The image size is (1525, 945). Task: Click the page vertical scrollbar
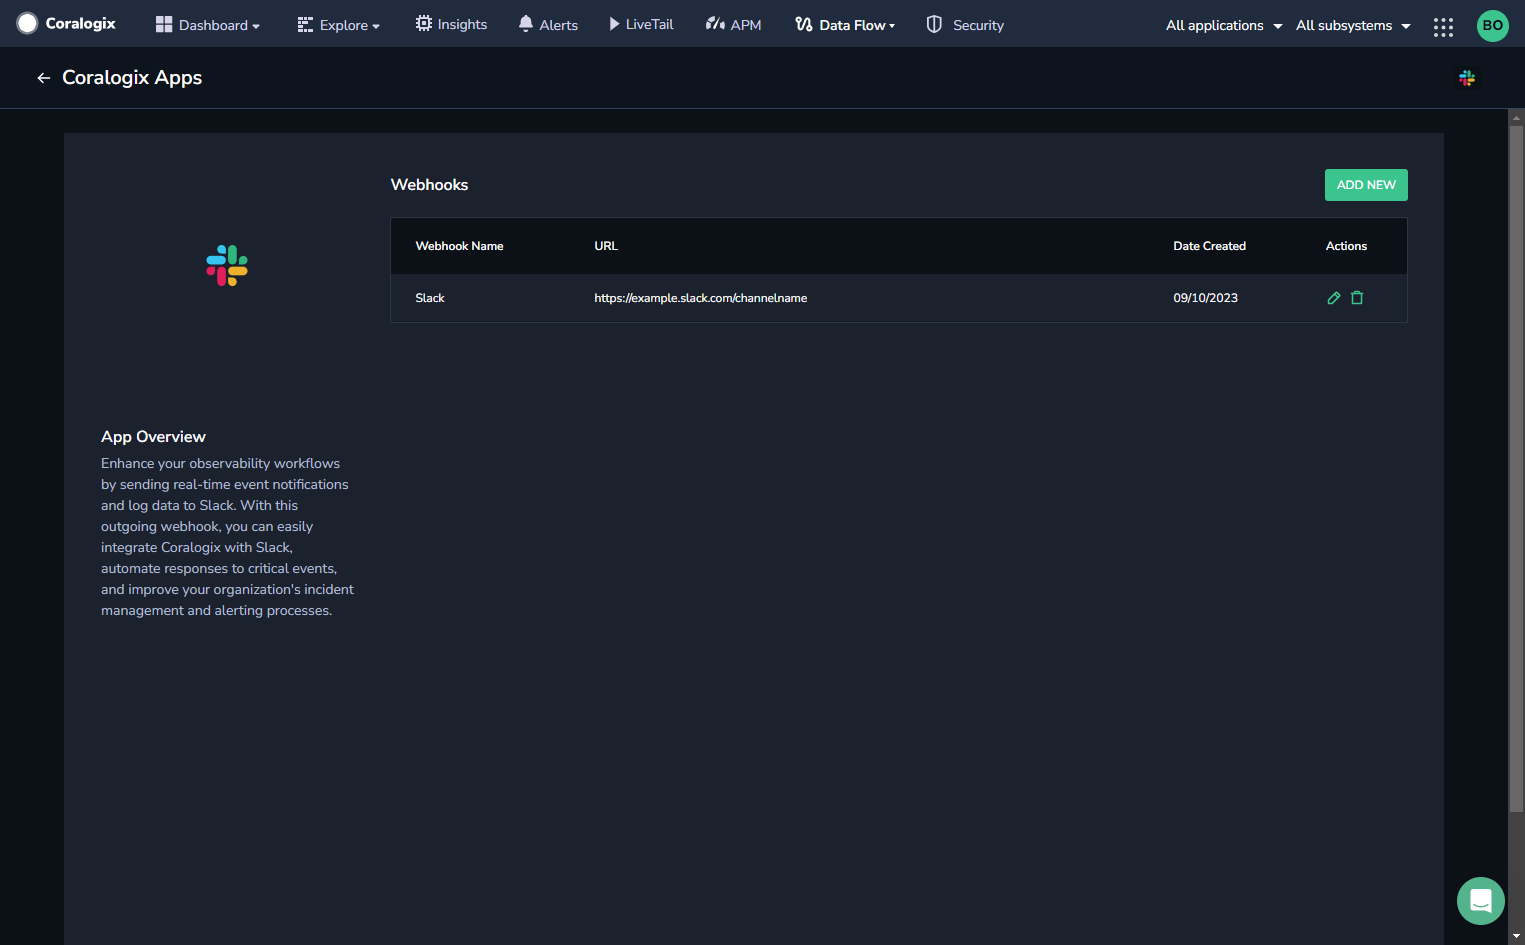1516,468
